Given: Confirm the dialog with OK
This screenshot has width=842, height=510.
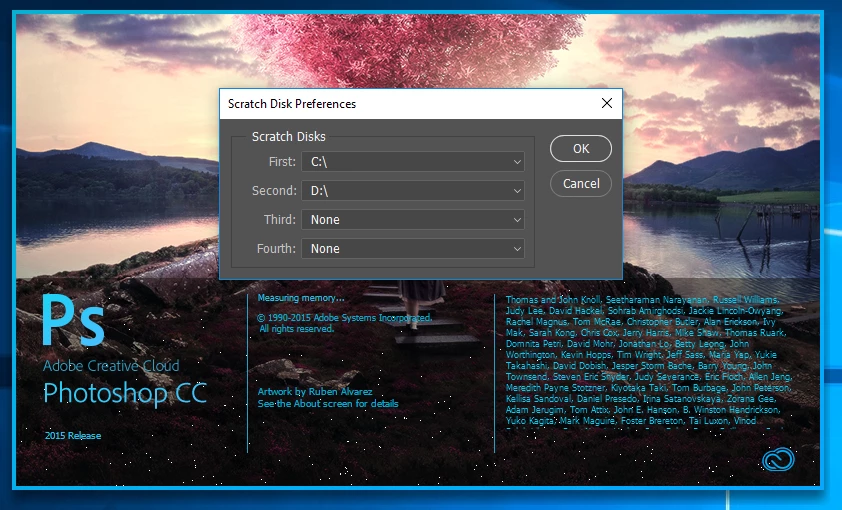Looking at the screenshot, I should tap(580, 149).
